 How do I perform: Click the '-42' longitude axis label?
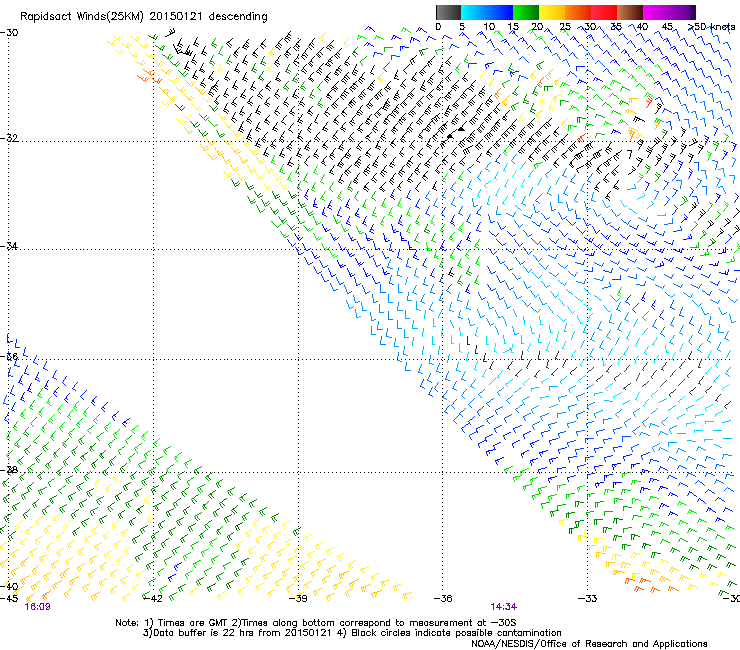click(153, 599)
